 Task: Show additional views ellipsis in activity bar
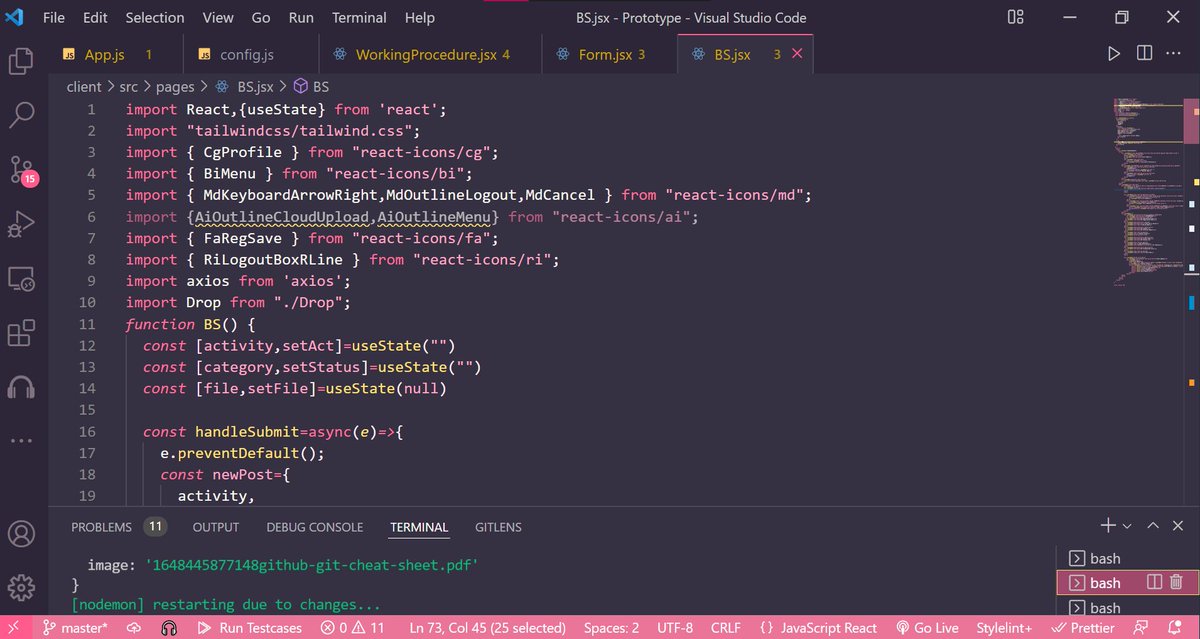pyautogui.click(x=22, y=440)
